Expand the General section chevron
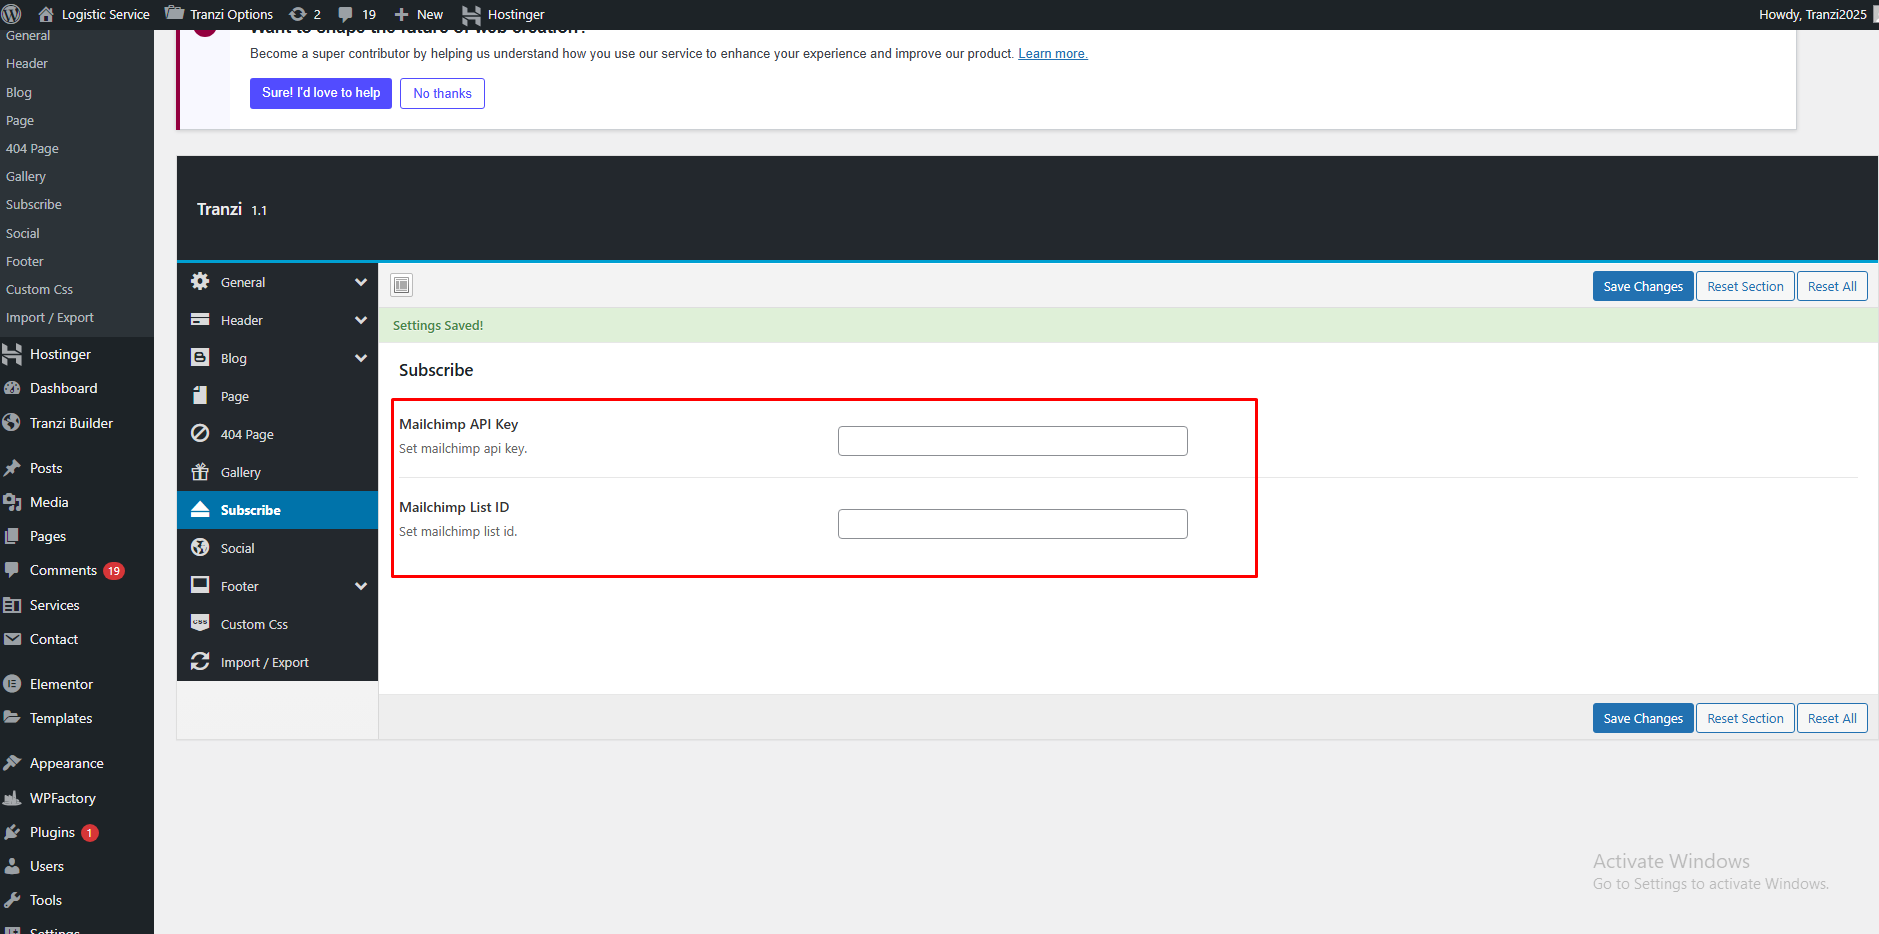The width and height of the screenshot is (1879, 934). coord(361,282)
